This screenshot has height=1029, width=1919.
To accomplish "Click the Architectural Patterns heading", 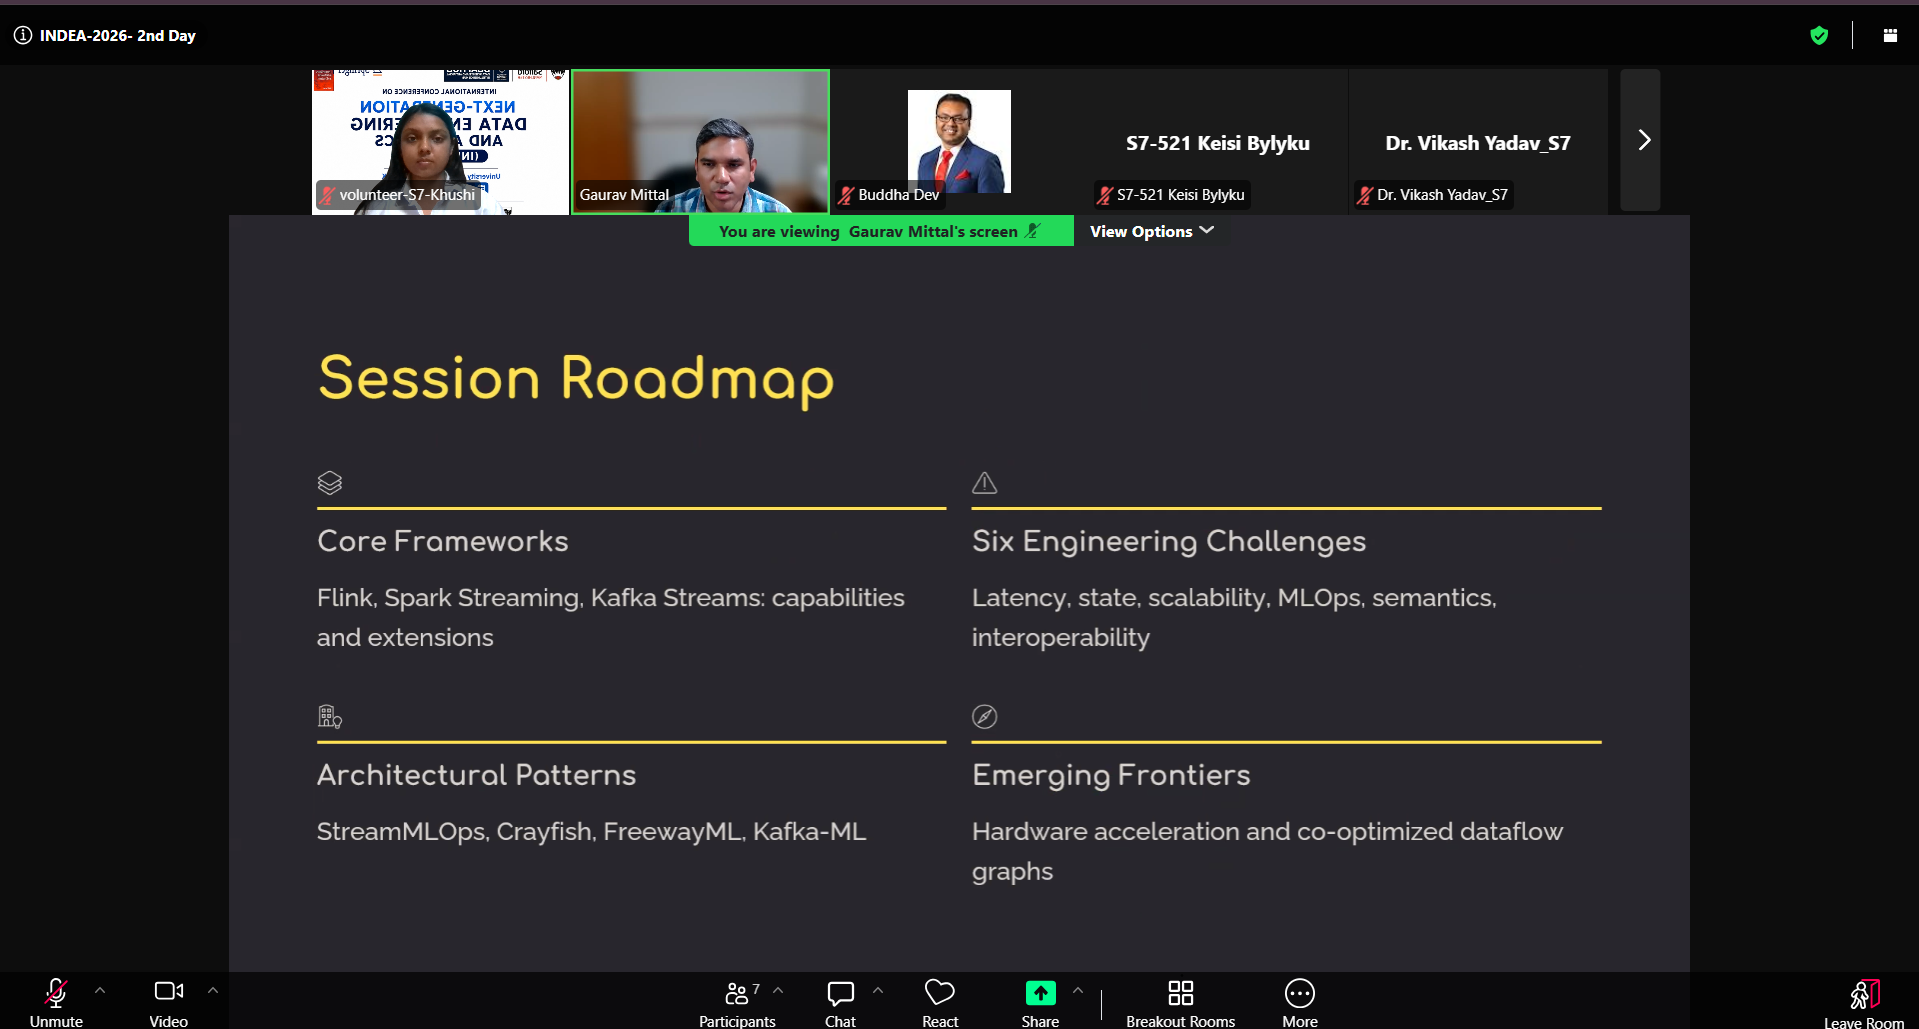I will 476,775.
